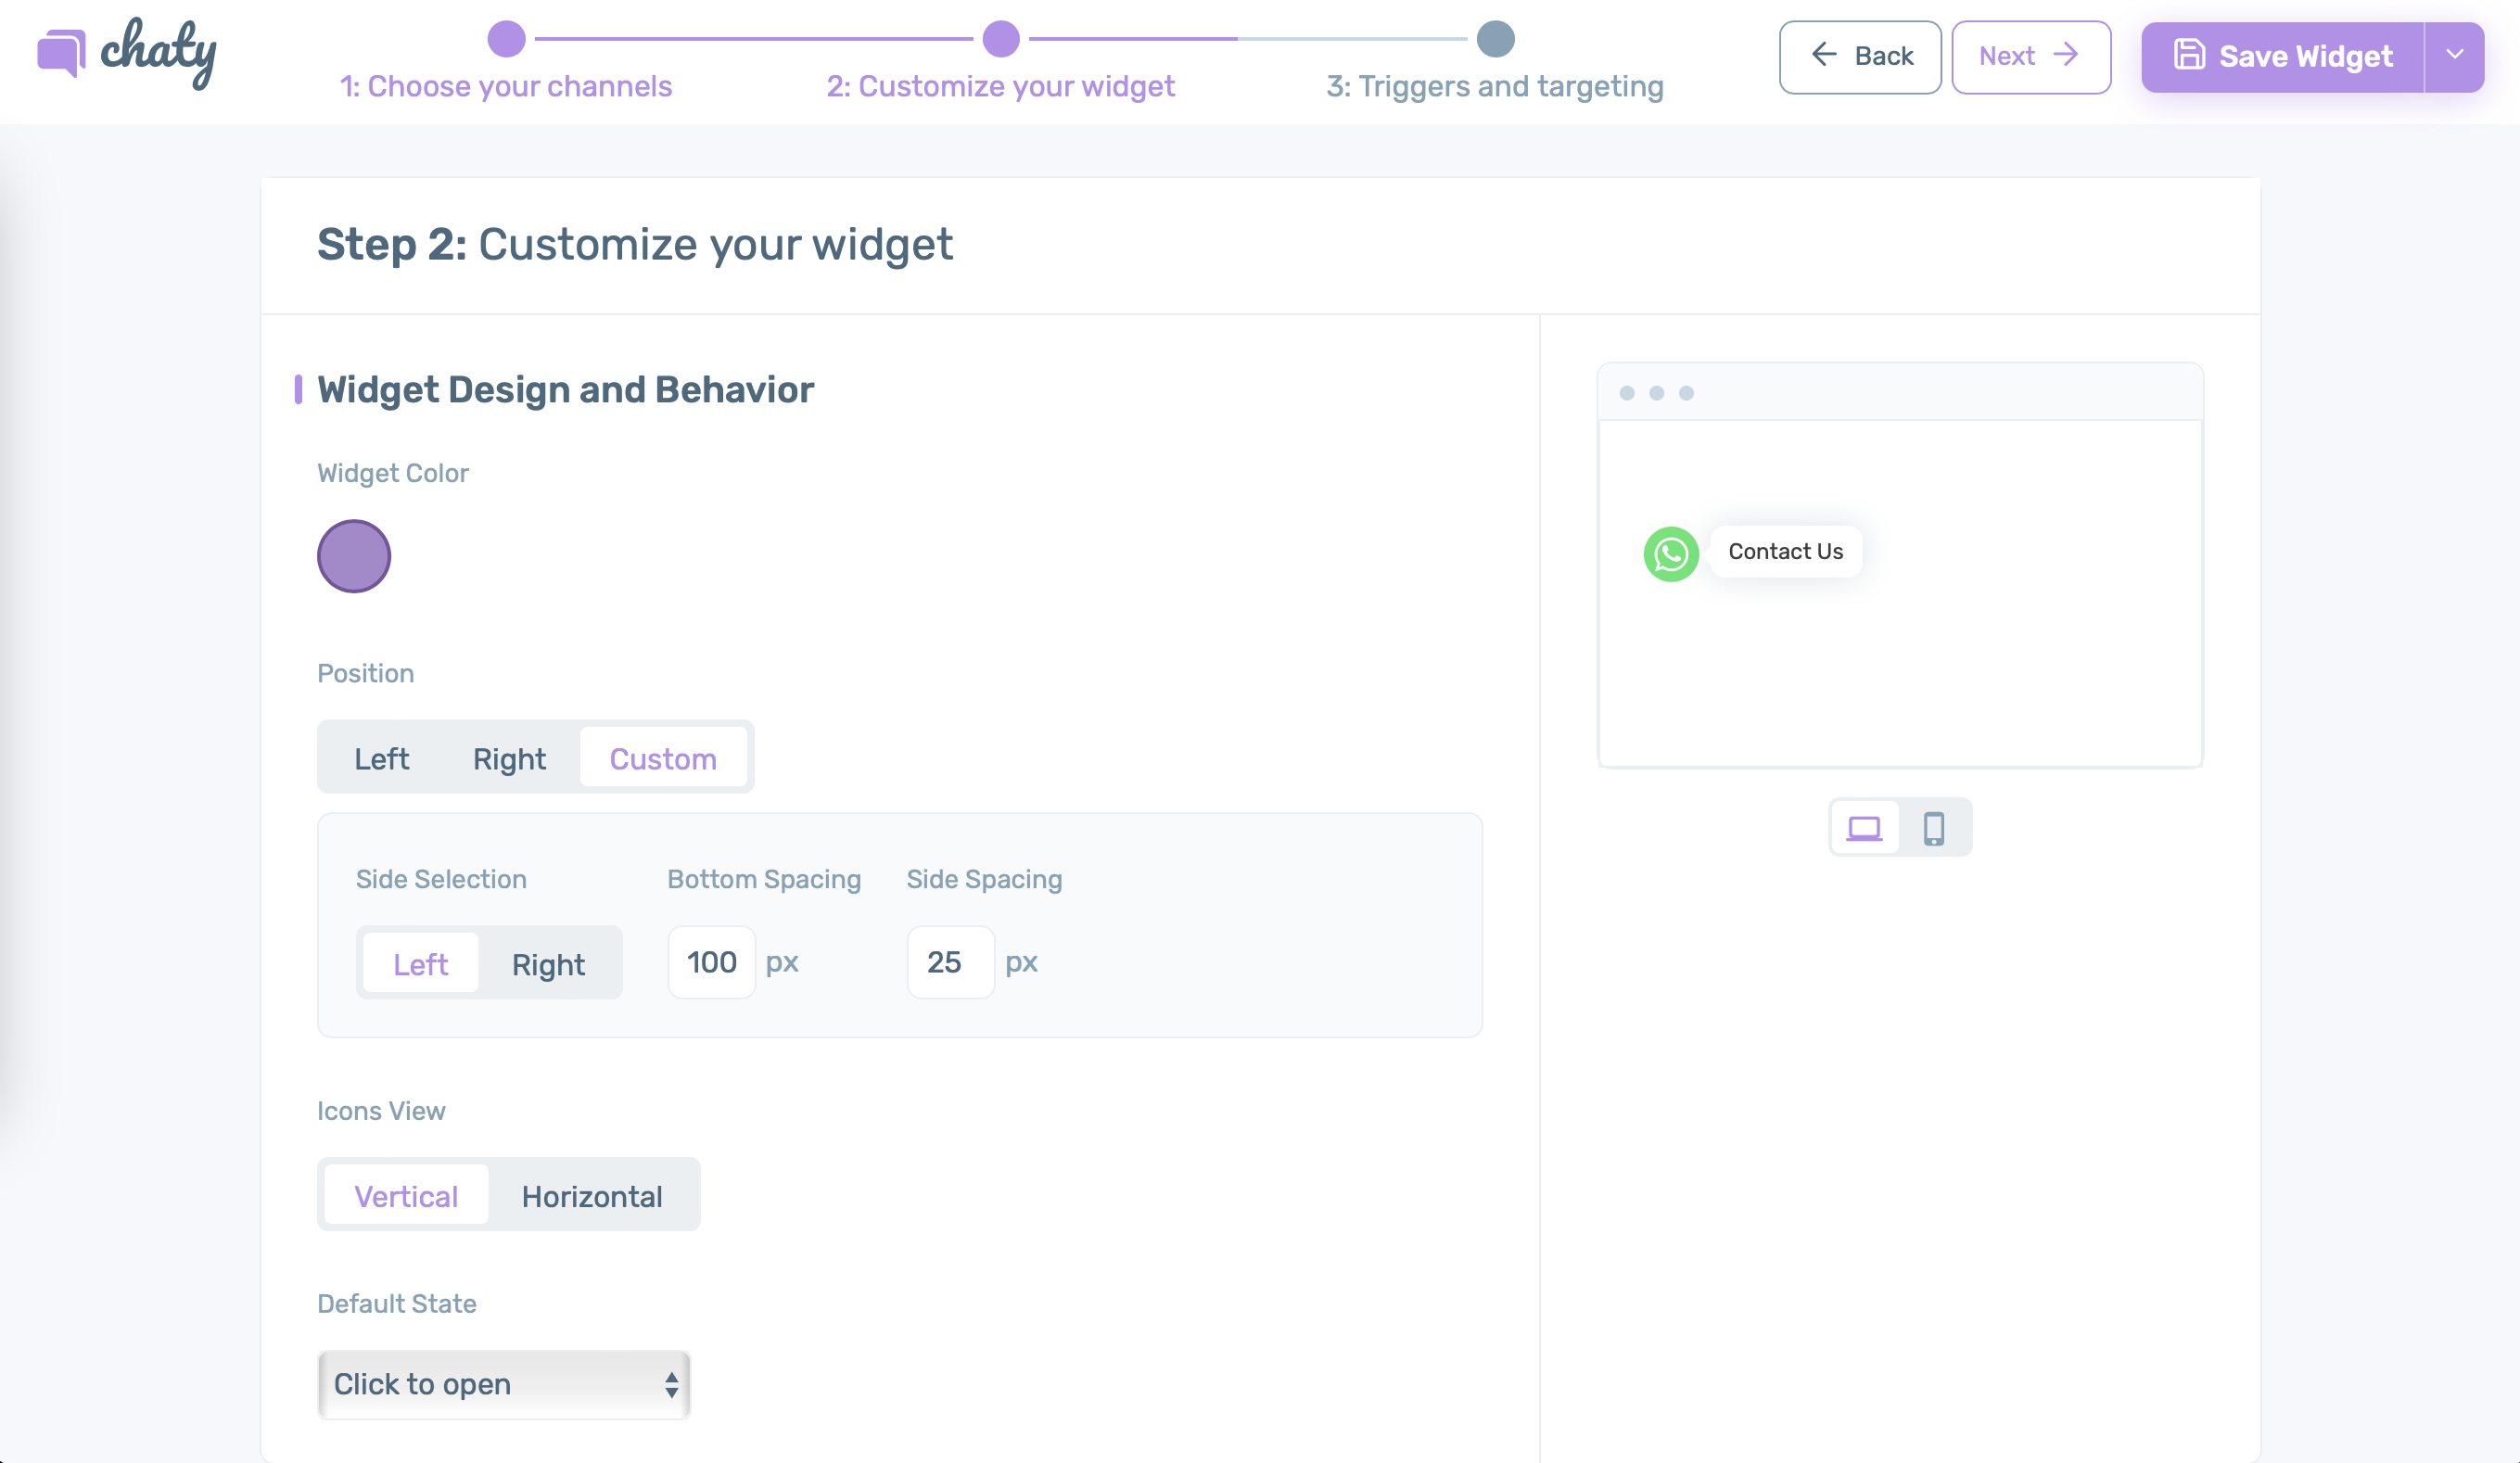Viewport: 2520px width, 1463px height.
Task: Click the WhatsApp icon in preview
Action: (x=1671, y=553)
